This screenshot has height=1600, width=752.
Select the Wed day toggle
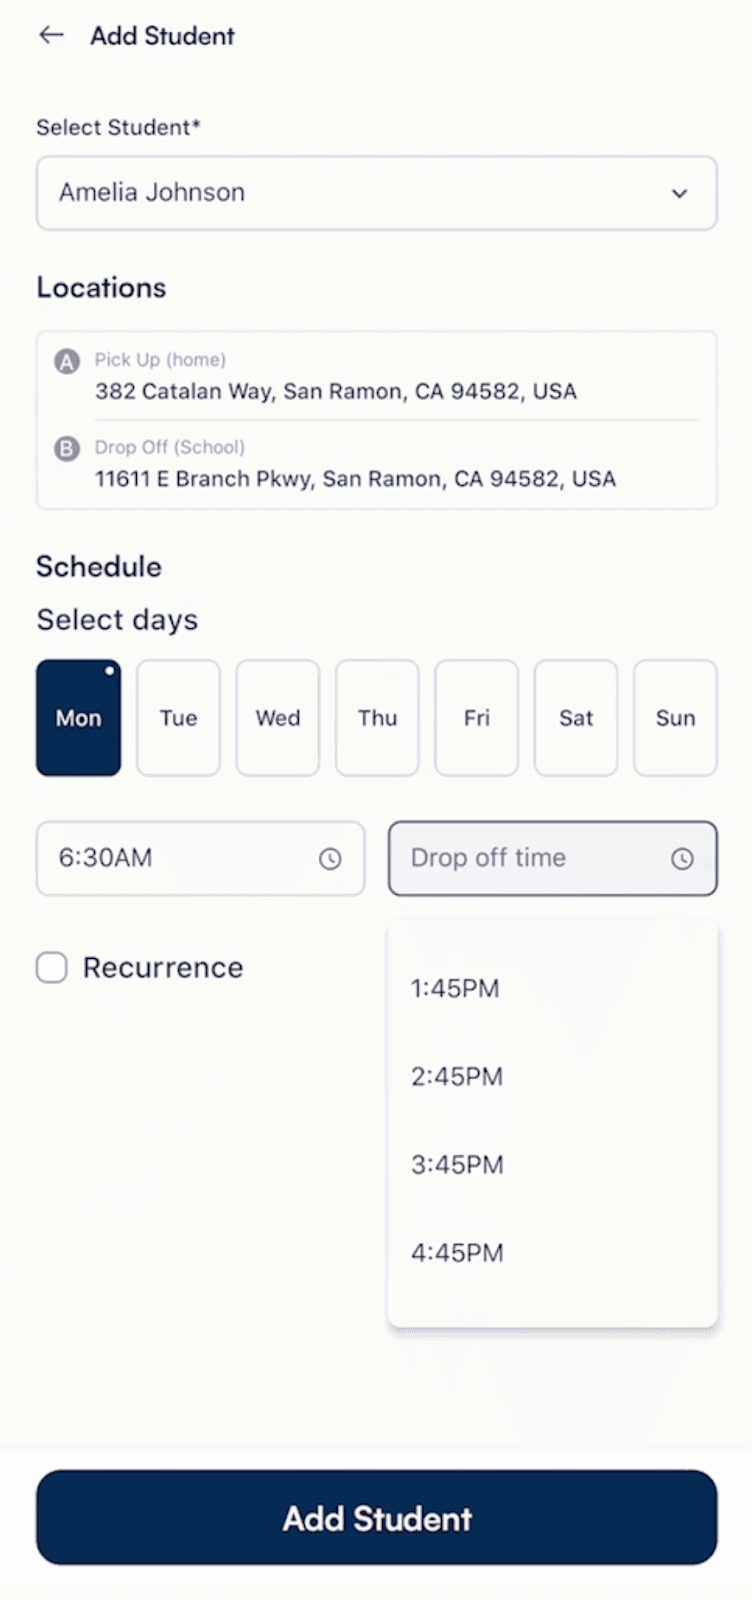(x=278, y=718)
